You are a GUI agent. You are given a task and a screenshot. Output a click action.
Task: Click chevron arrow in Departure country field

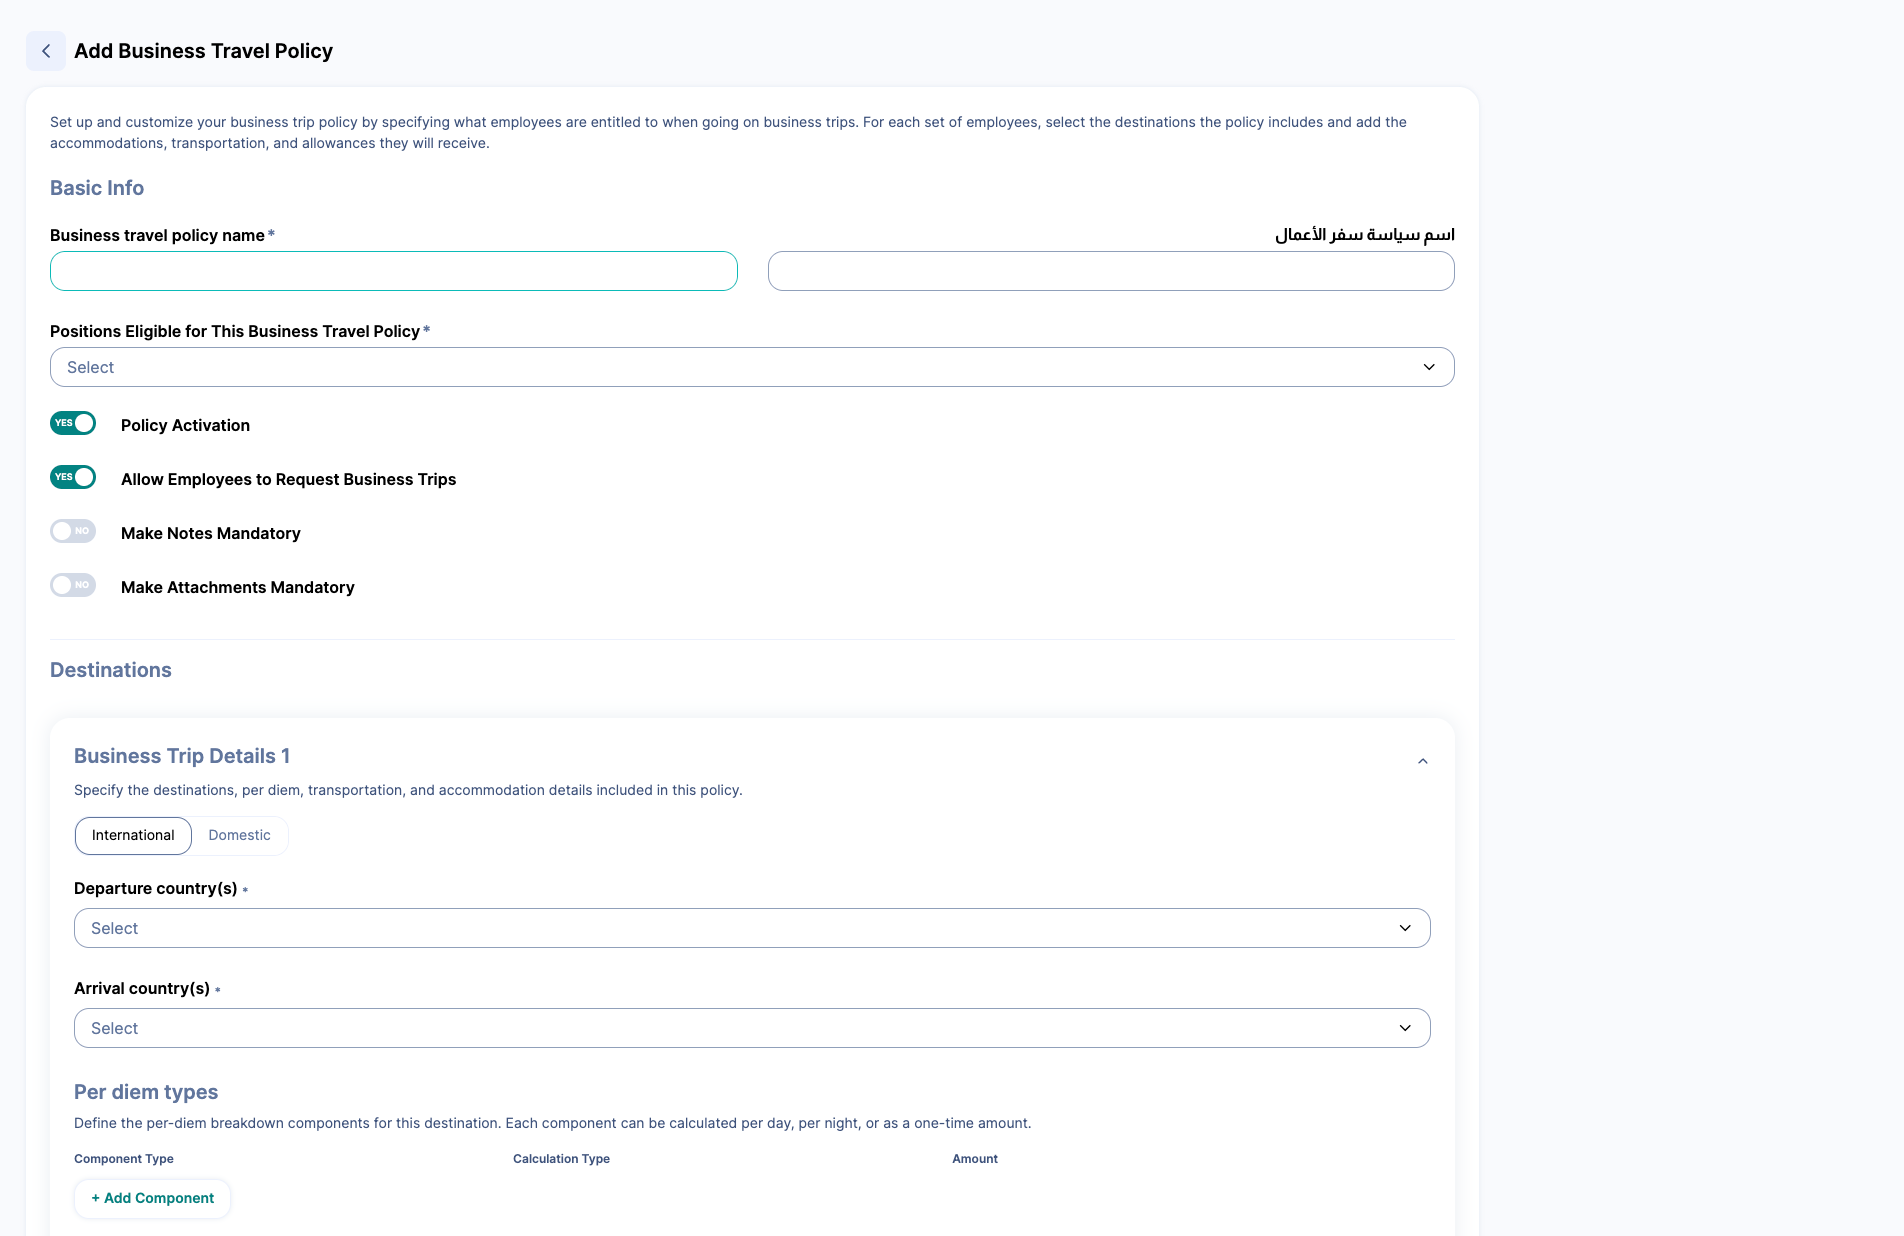pos(1405,928)
